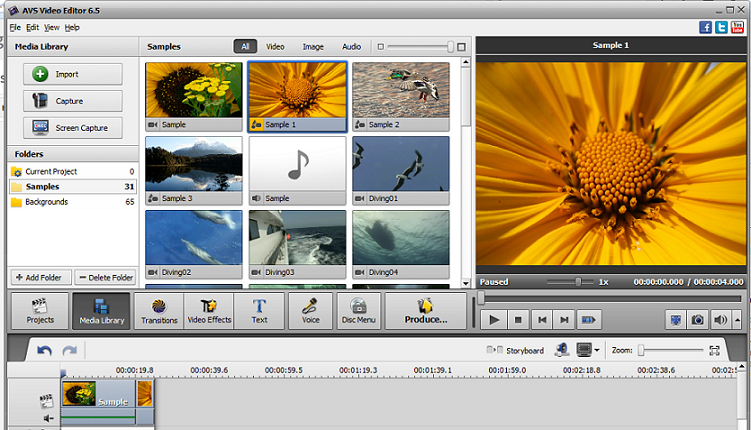Select the Backgrounds folder

tap(47, 202)
